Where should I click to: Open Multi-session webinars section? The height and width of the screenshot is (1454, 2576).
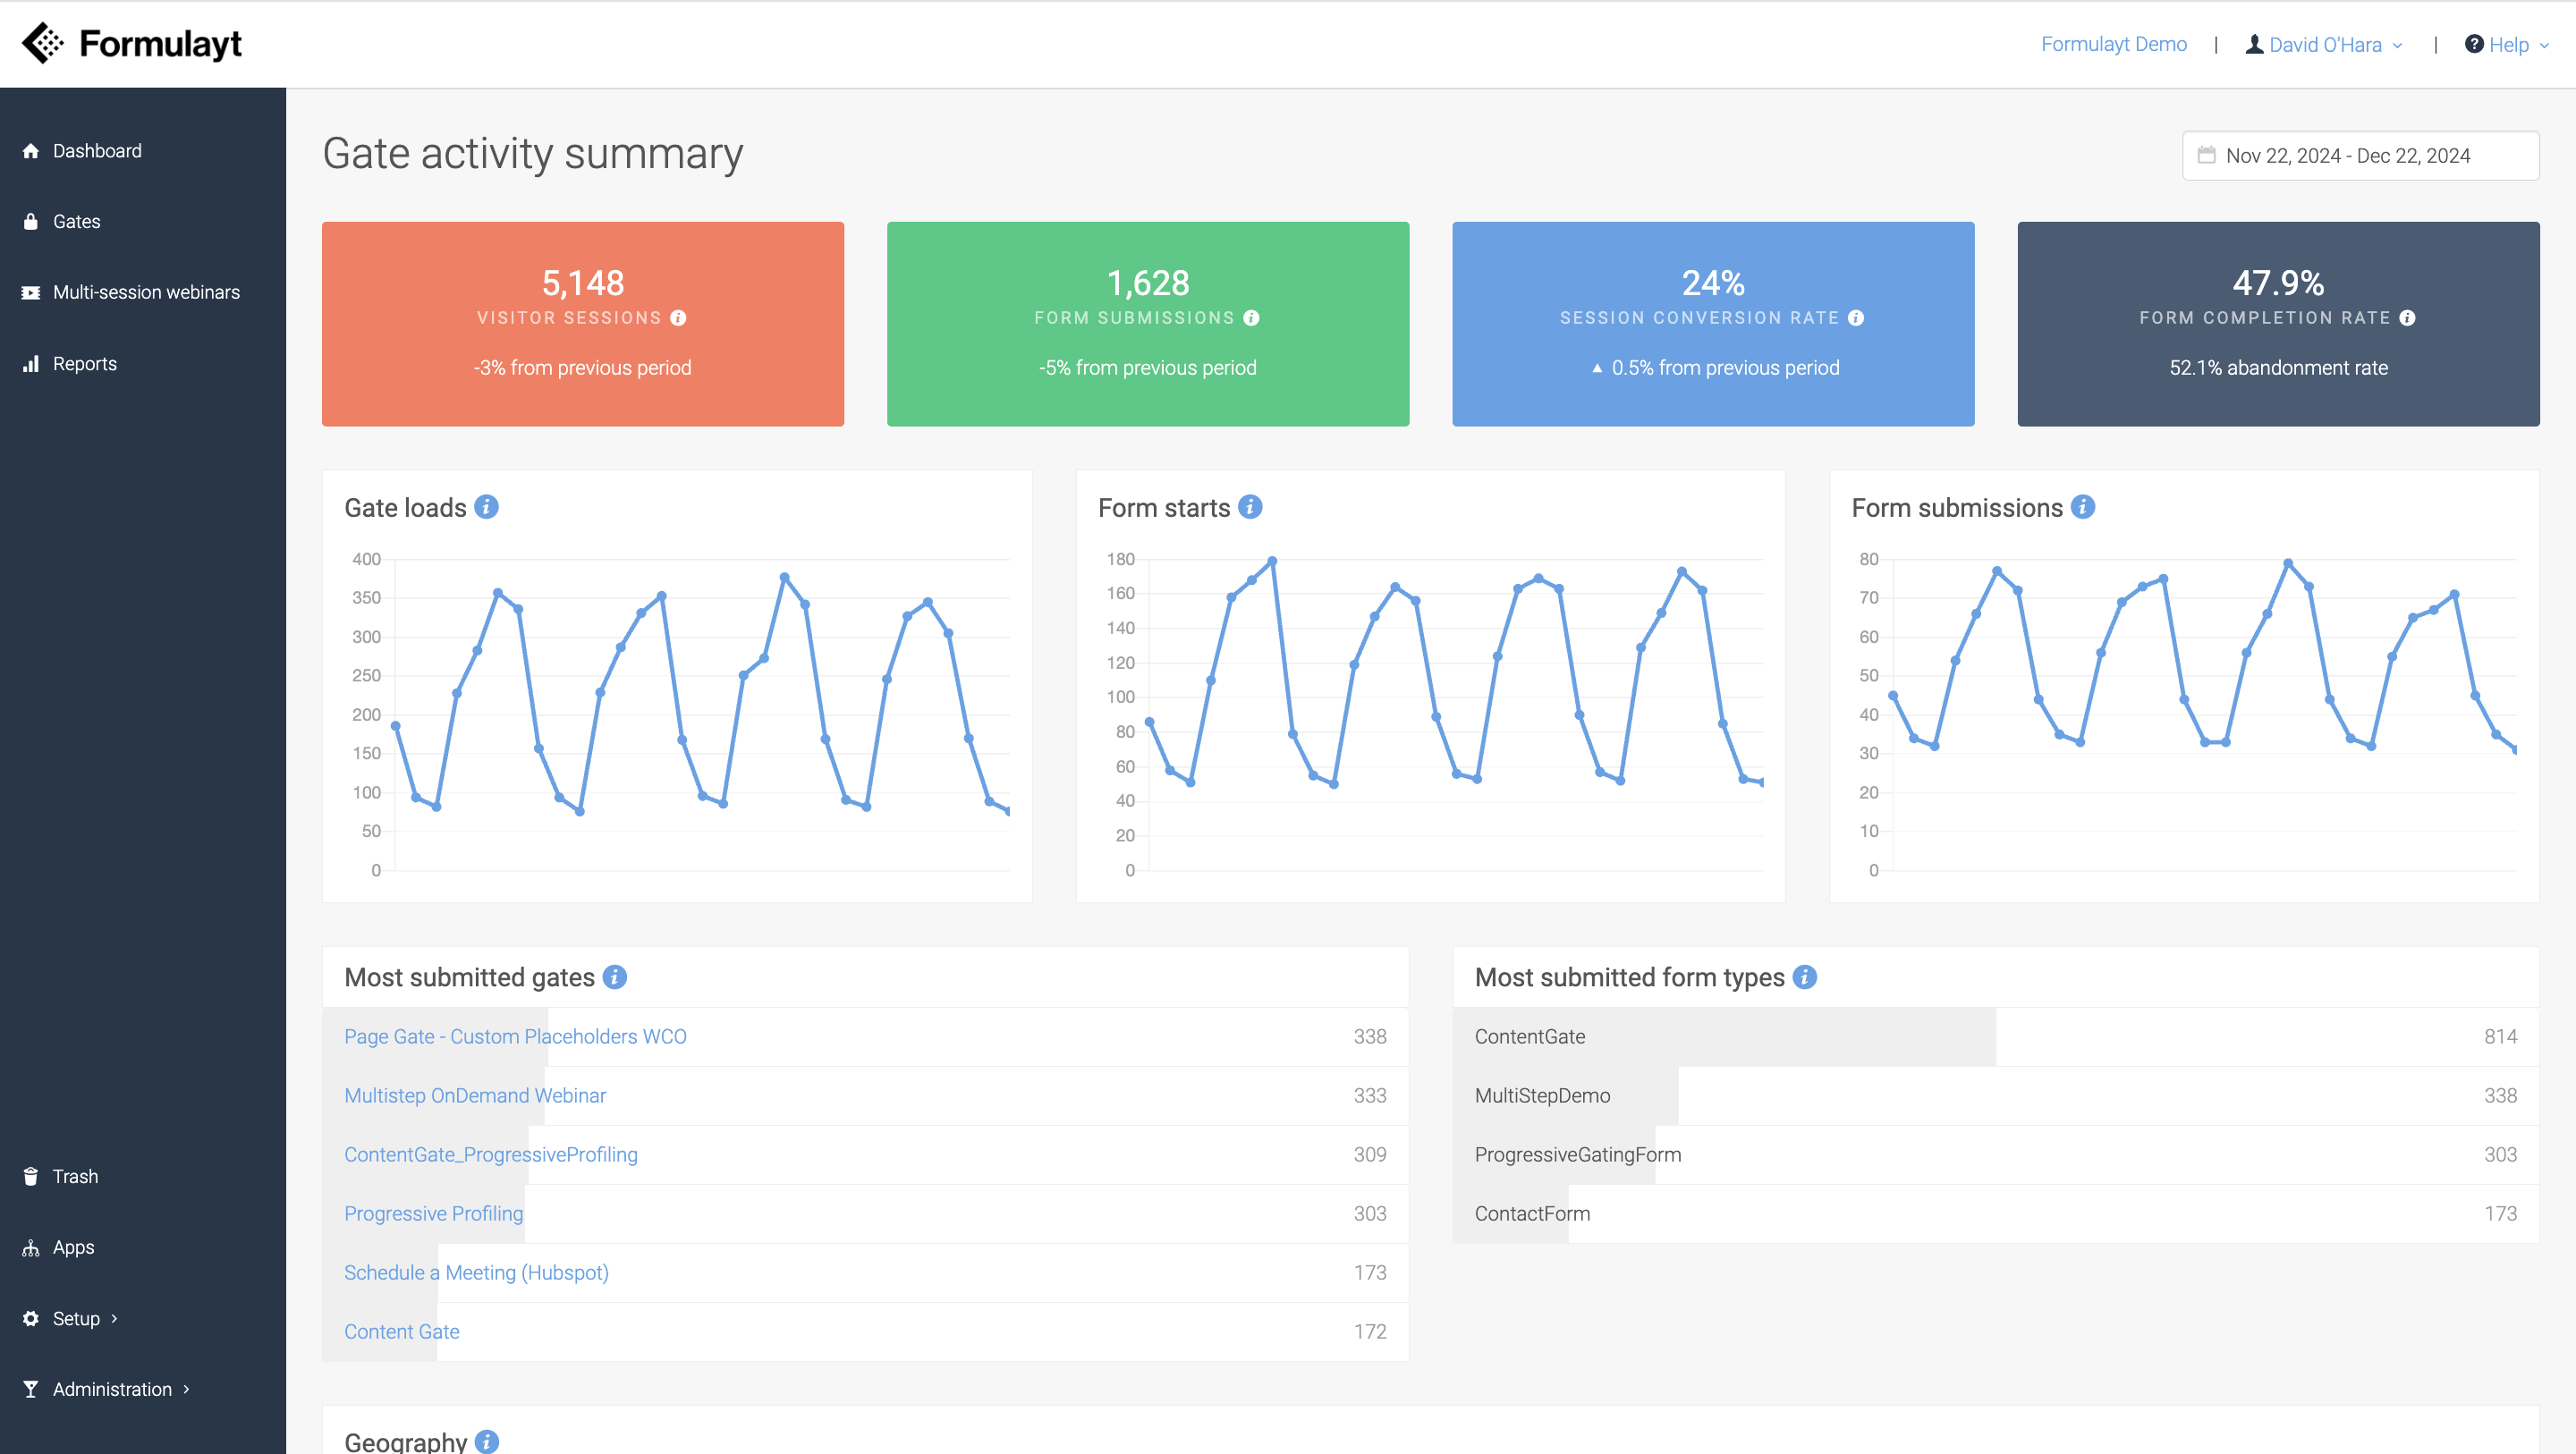pos(146,292)
